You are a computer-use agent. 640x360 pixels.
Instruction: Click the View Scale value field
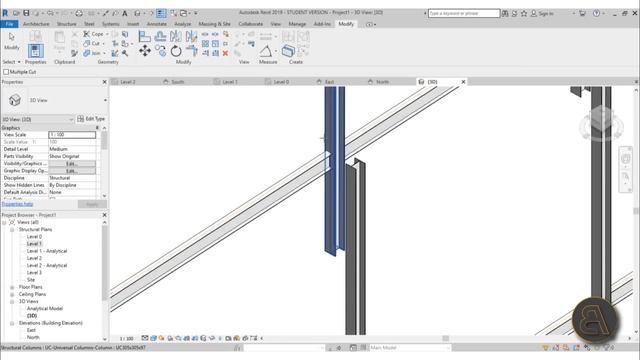point(72,135)
